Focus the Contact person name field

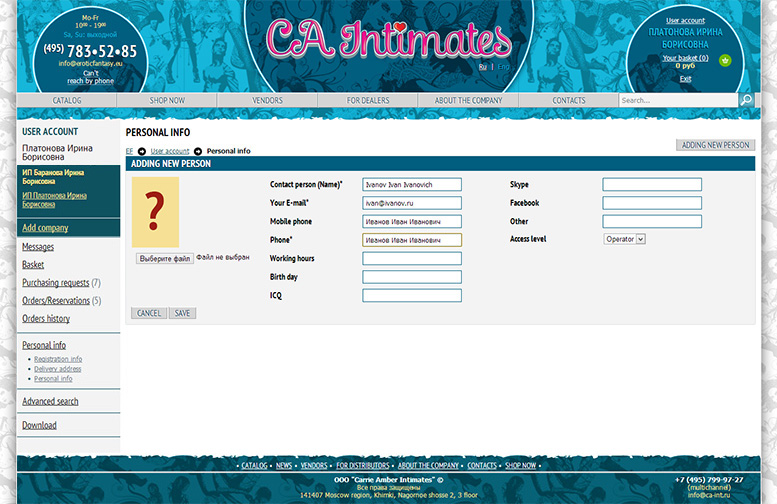[x=412, y=184]
